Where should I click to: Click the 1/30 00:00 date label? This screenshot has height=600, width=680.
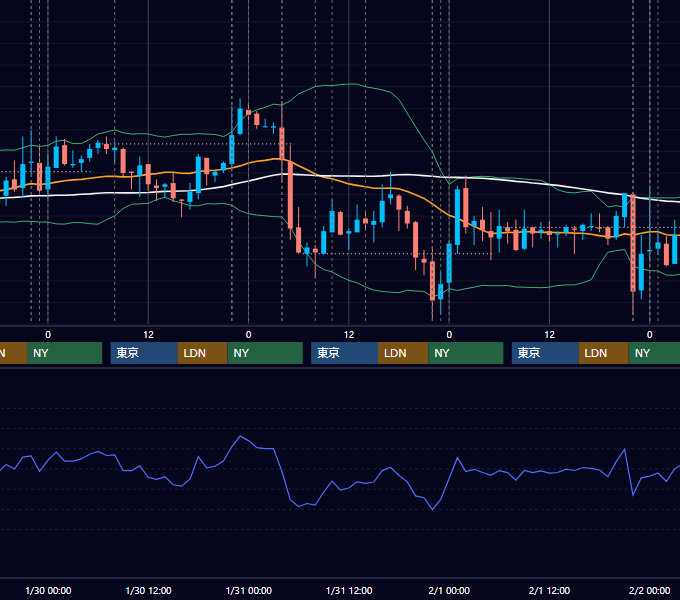48,590
